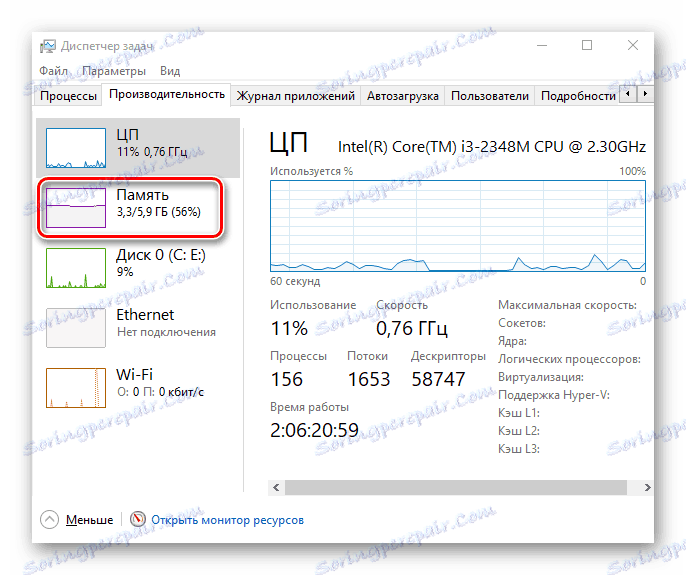Viewport: 686px width, 575px height.
Task: Switch to the Процессы tab
Action: point(68,96)
